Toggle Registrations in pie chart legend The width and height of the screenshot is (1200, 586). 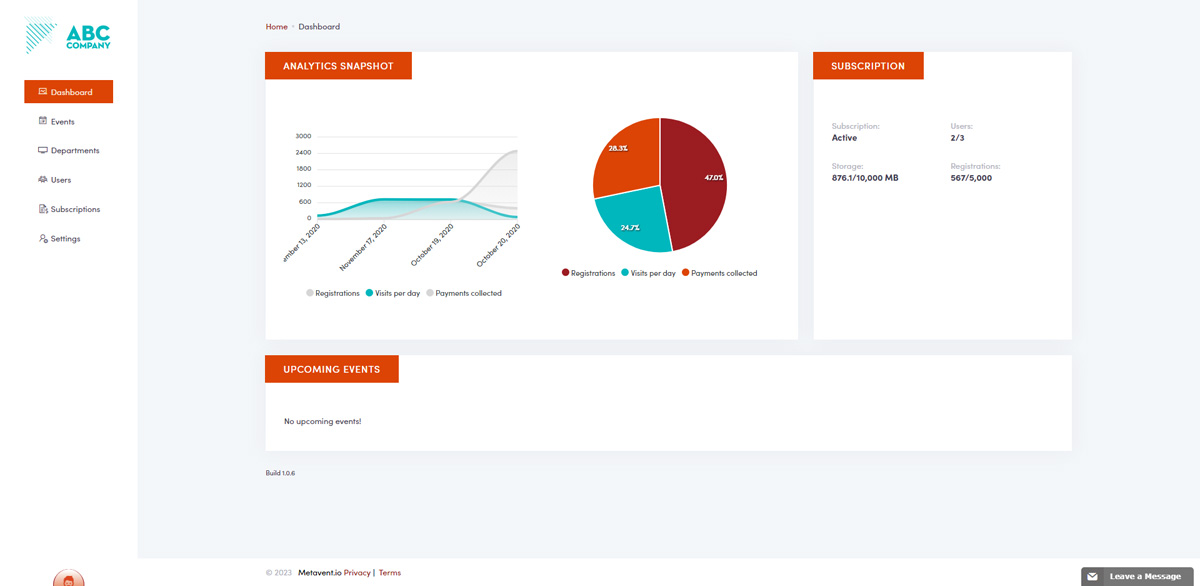pyautogui.click(x=588, y=273)
